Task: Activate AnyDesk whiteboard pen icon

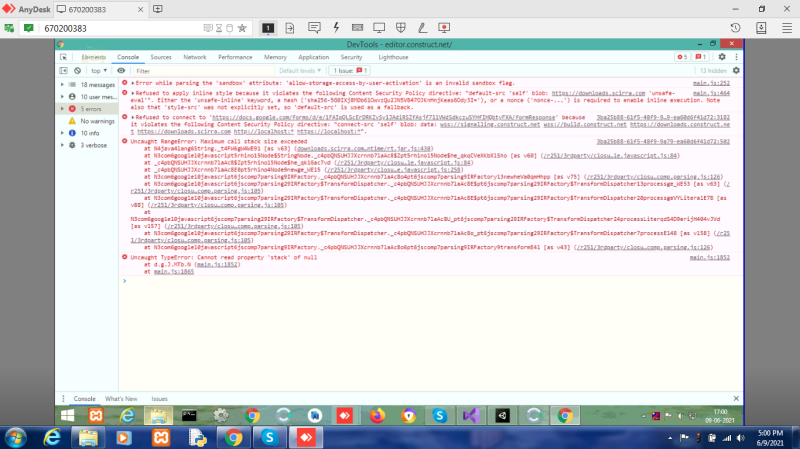Action: pyautogui.click(x=422, y=28)
